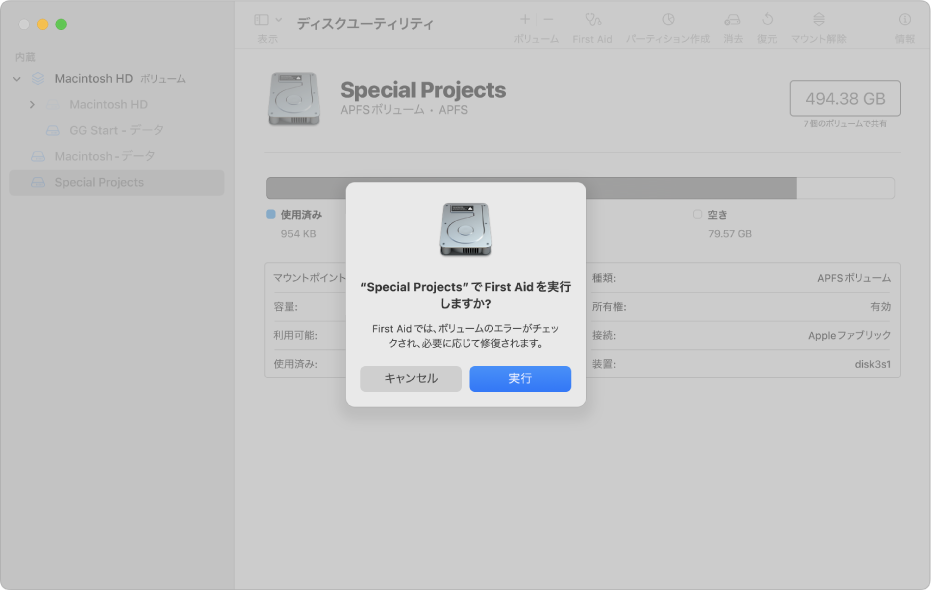Click the 494.38 GB capacity box
The height and width of the screenshot is (593, 931).
pyautogui.click(x=845, y=99)
